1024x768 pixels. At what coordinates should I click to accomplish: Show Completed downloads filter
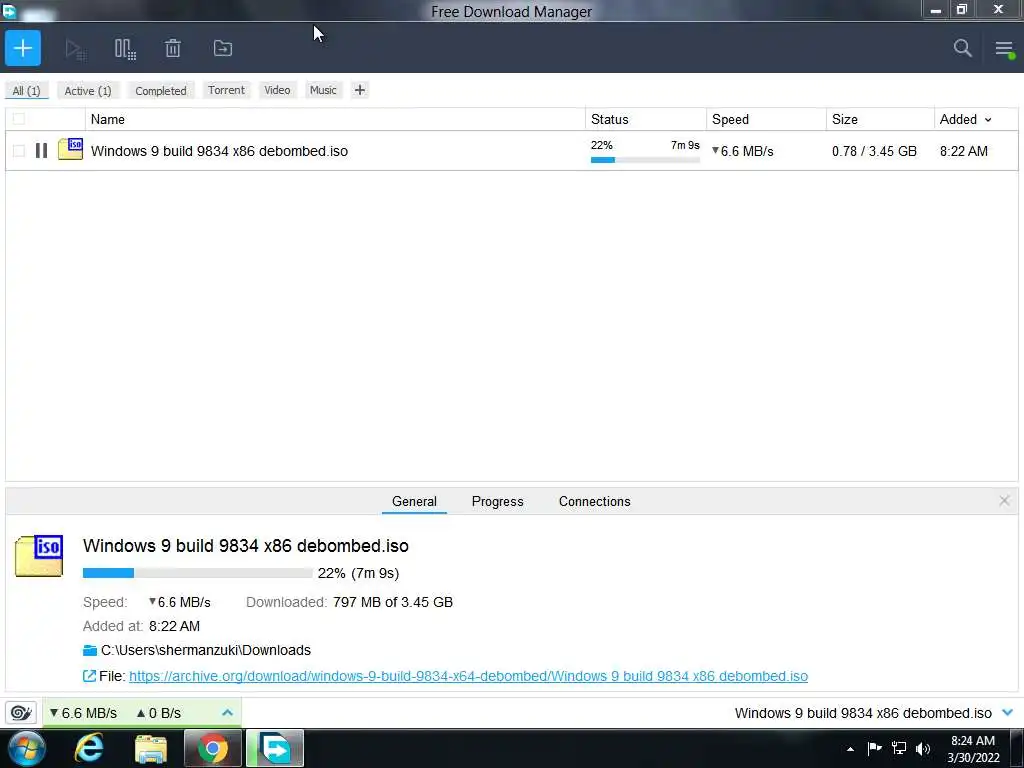(161, 91)
